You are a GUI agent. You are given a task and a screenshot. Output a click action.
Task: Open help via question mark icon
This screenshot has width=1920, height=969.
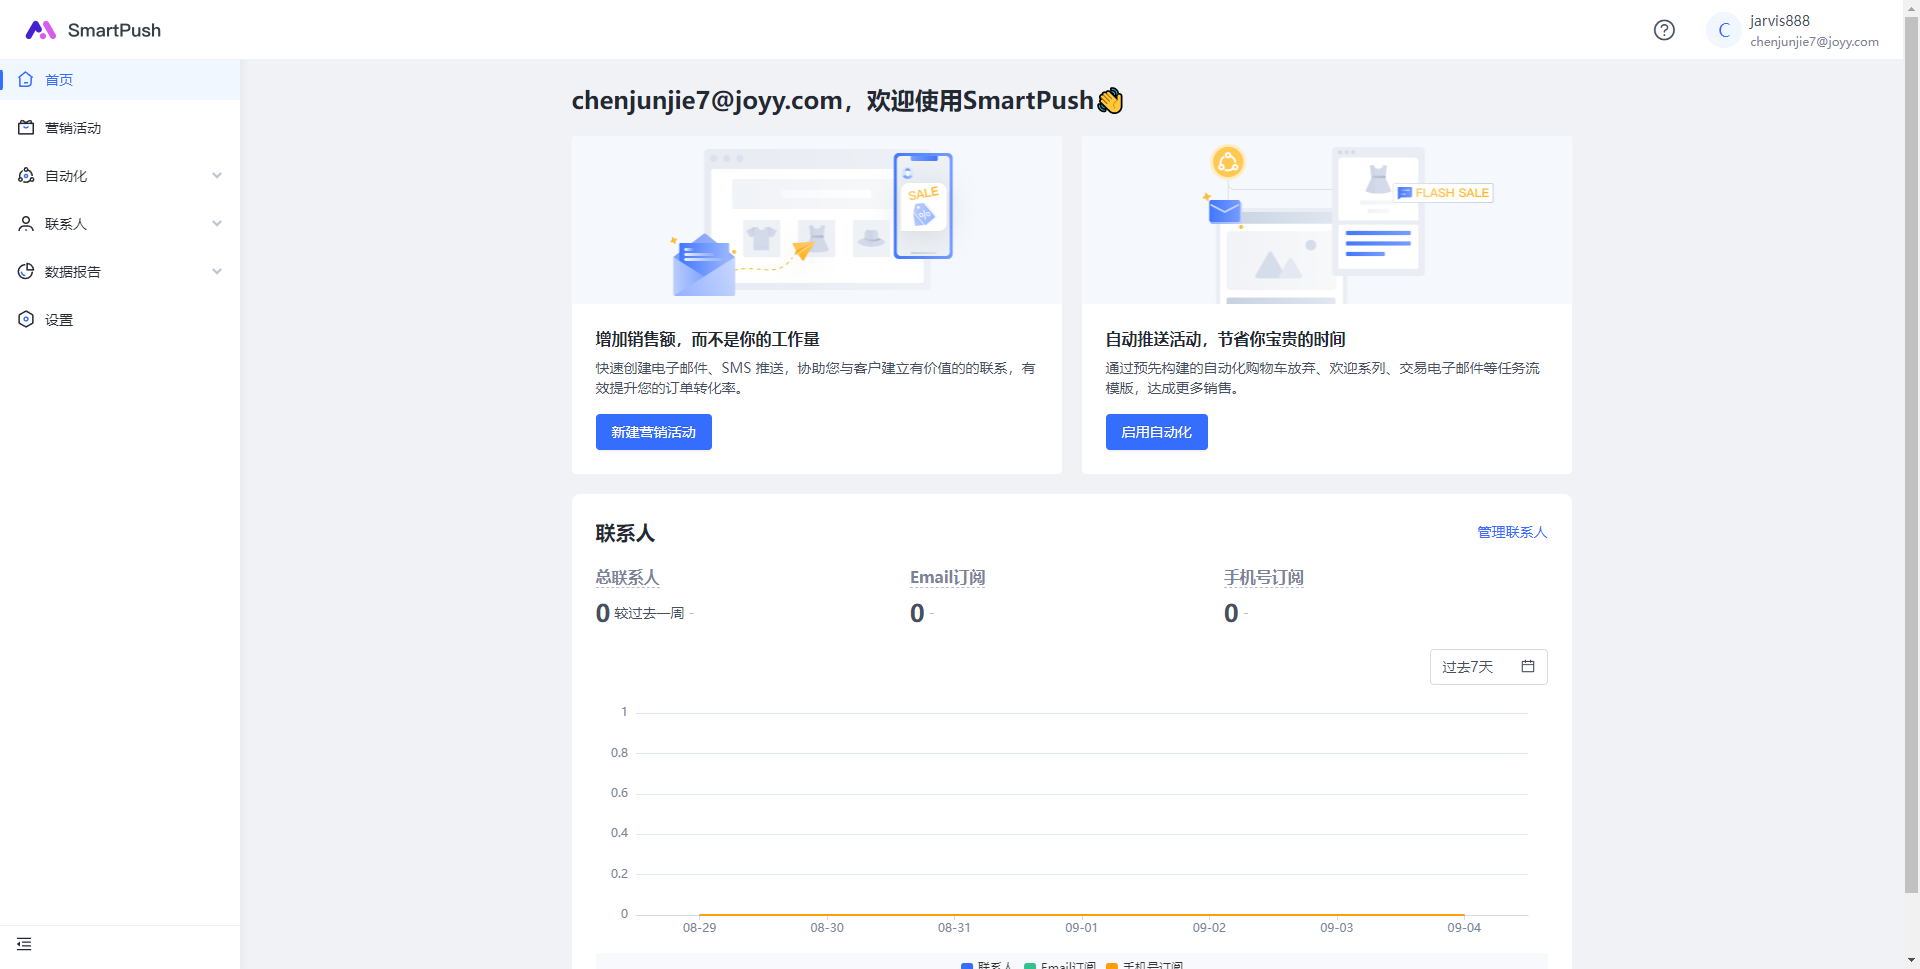point(1664,30)
